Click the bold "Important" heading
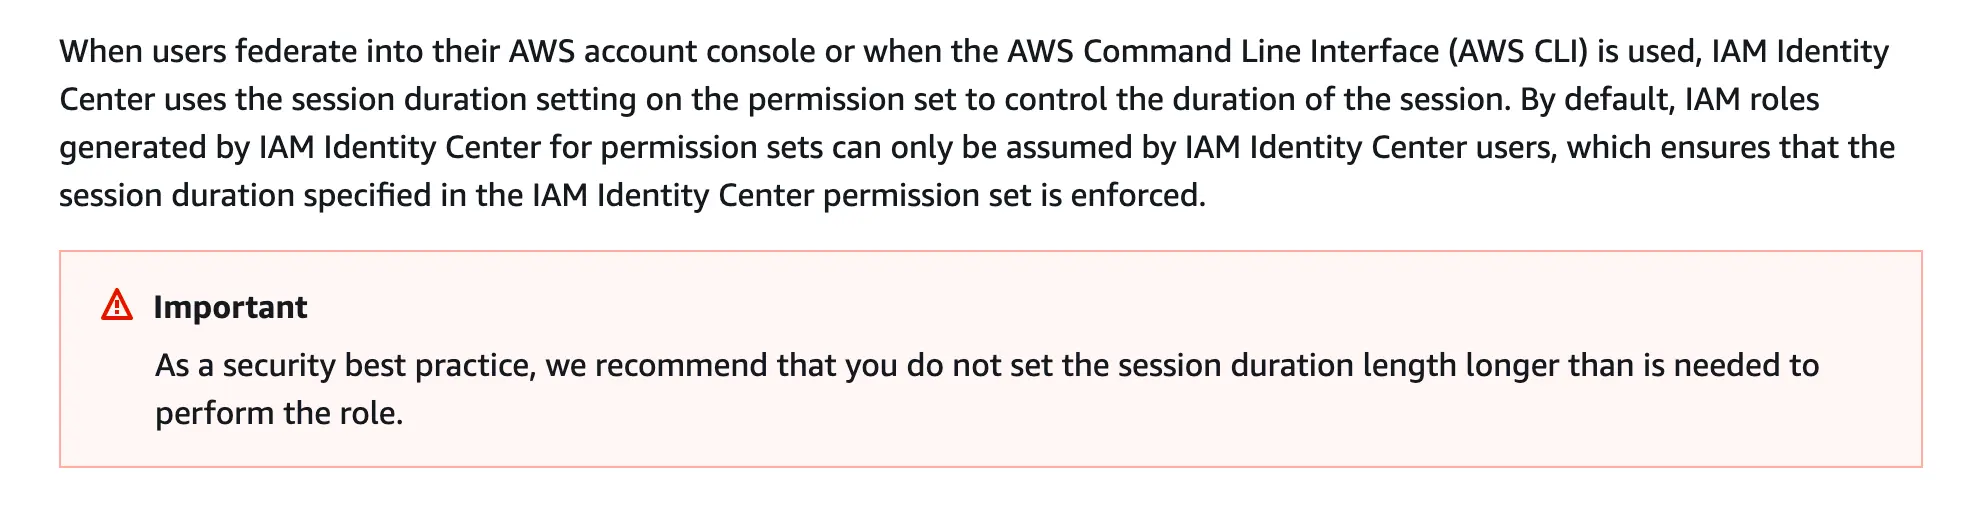 (230, 307)
